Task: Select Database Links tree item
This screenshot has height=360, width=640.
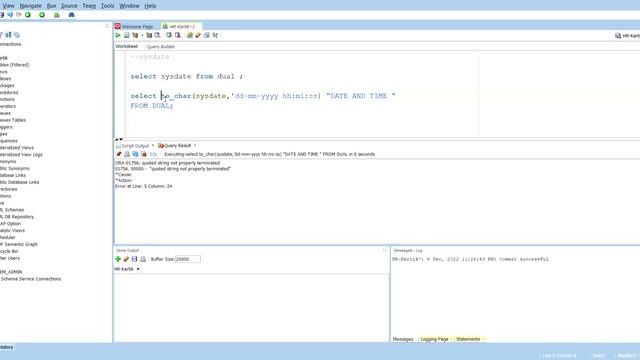Action: pos(13,175)
